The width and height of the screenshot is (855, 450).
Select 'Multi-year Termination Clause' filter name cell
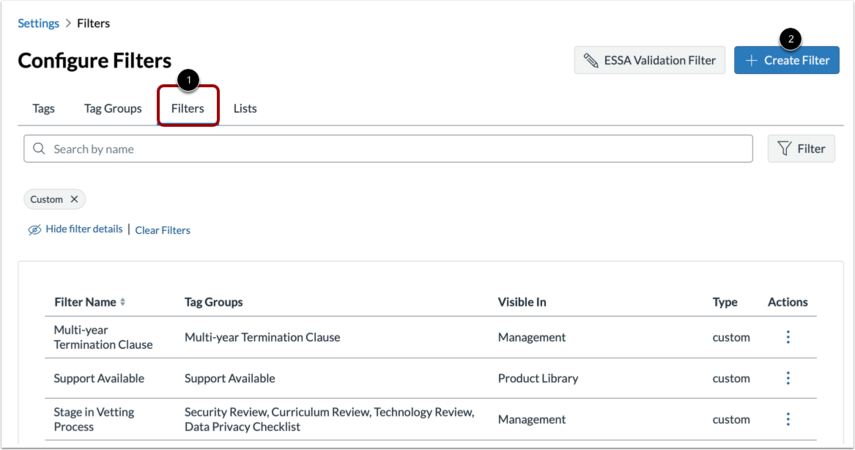click(x=103, y=337)
